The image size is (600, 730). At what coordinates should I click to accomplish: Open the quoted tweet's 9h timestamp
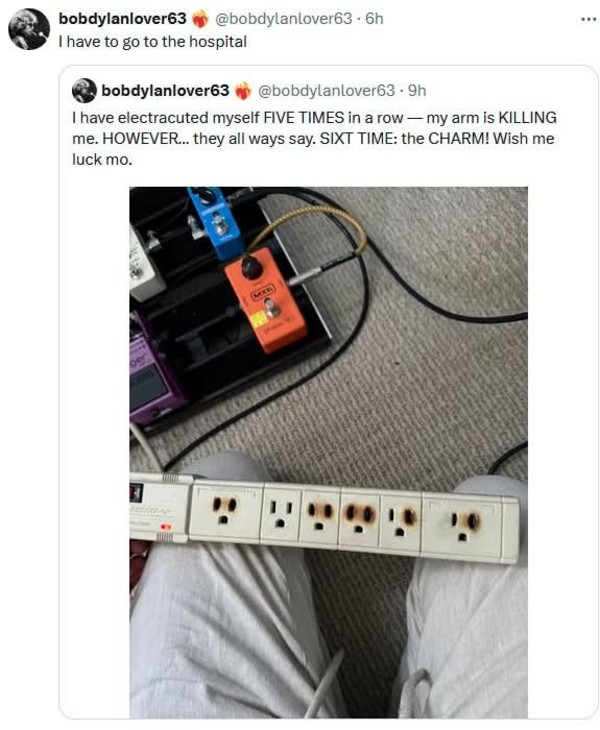[x=417, y=91]
